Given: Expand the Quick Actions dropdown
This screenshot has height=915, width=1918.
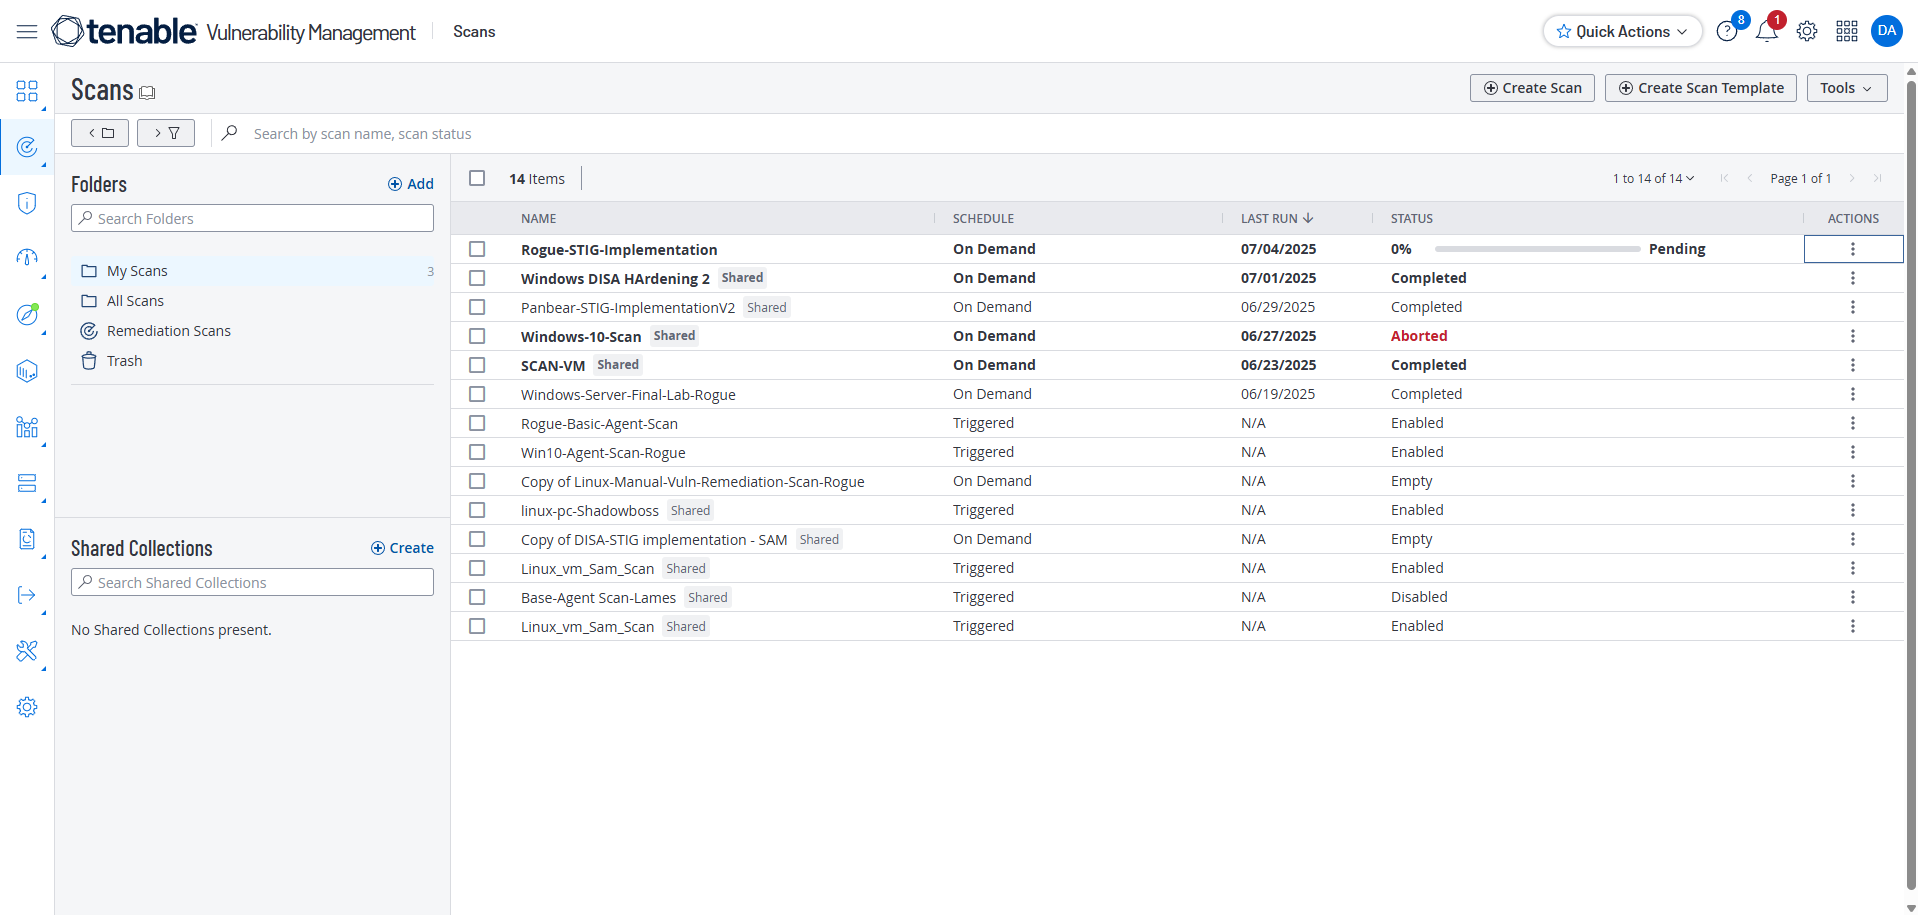Looking at the screenshot, I should (x=1622, y=32).
